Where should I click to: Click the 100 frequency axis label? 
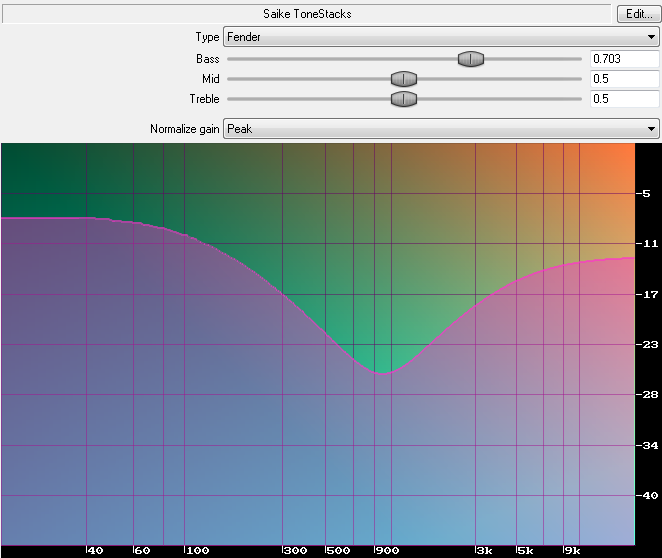[197, 550]
